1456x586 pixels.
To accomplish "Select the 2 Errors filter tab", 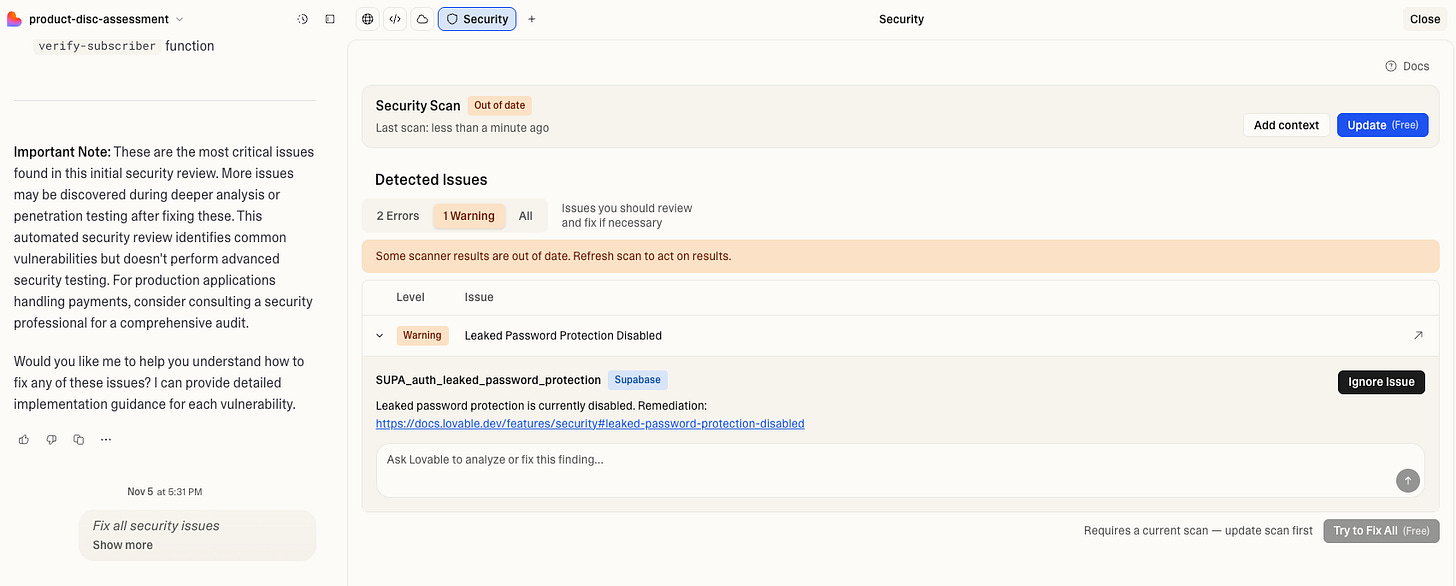I will point(398,216).
